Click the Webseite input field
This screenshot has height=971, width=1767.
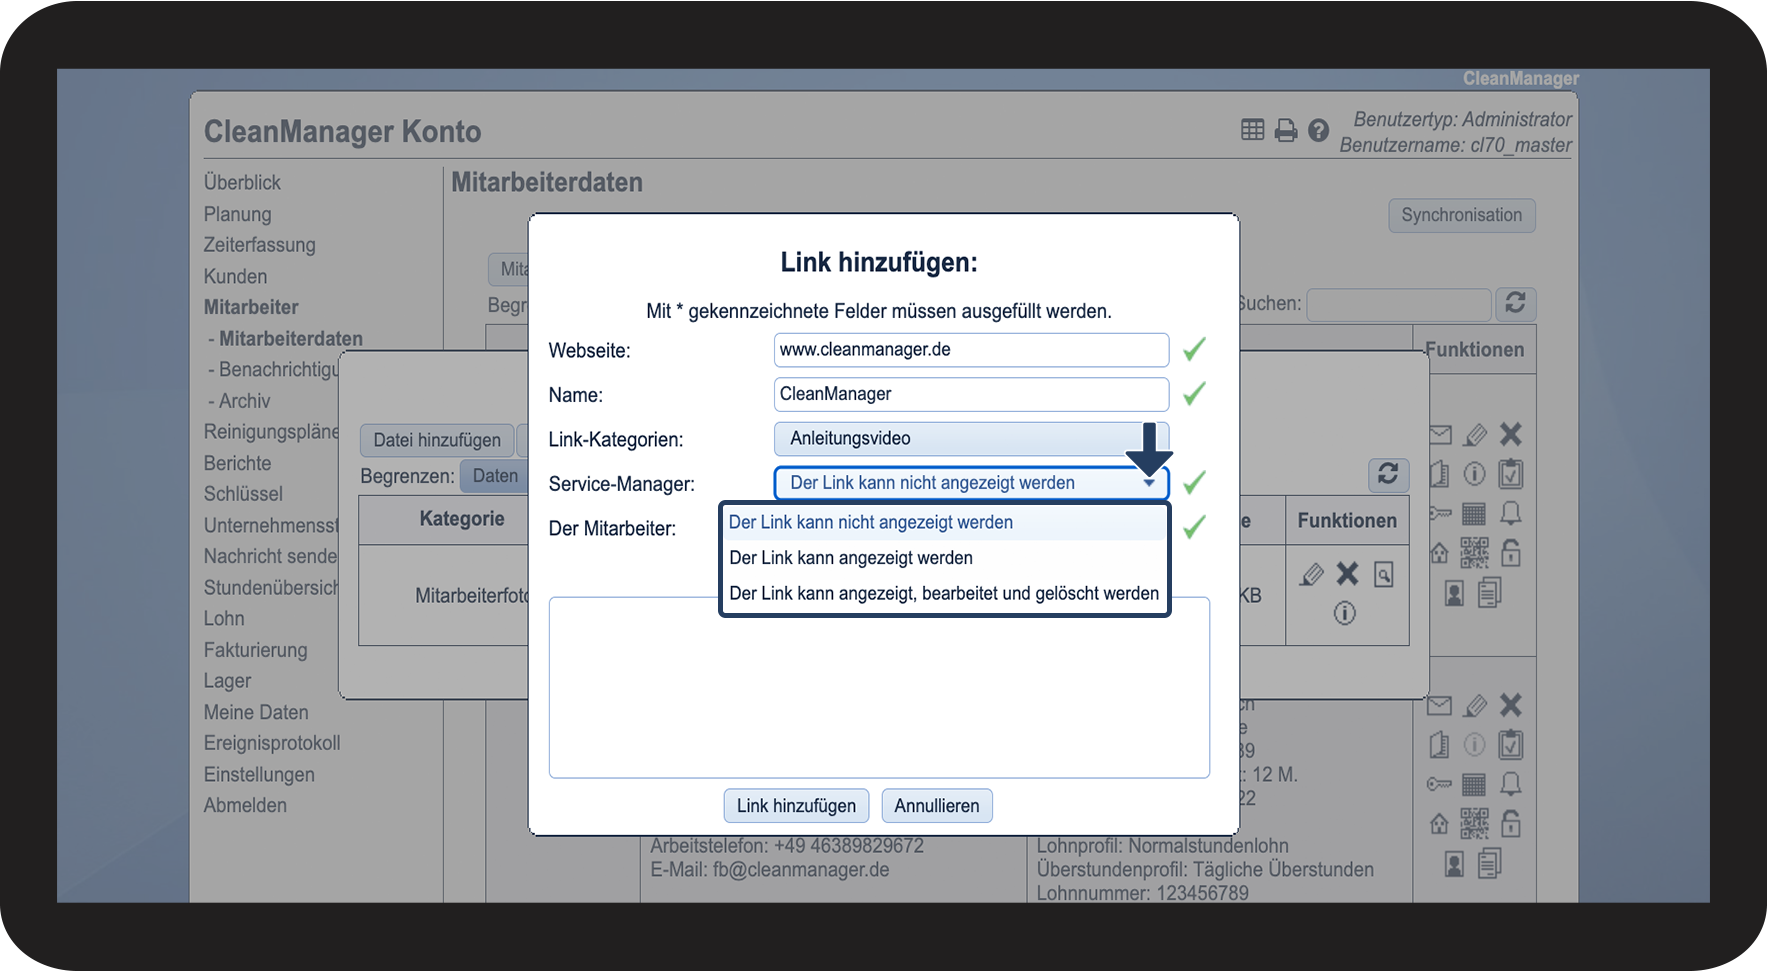[970, 350]
